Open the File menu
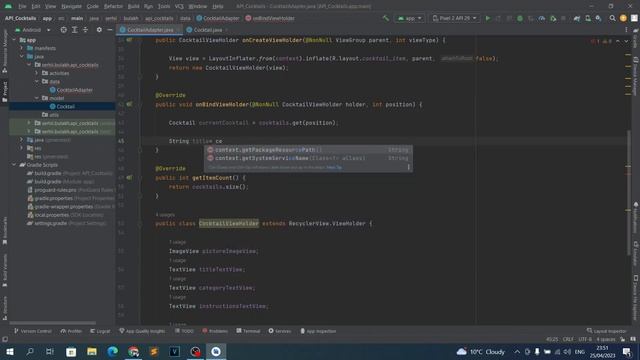 pos(22,7)
